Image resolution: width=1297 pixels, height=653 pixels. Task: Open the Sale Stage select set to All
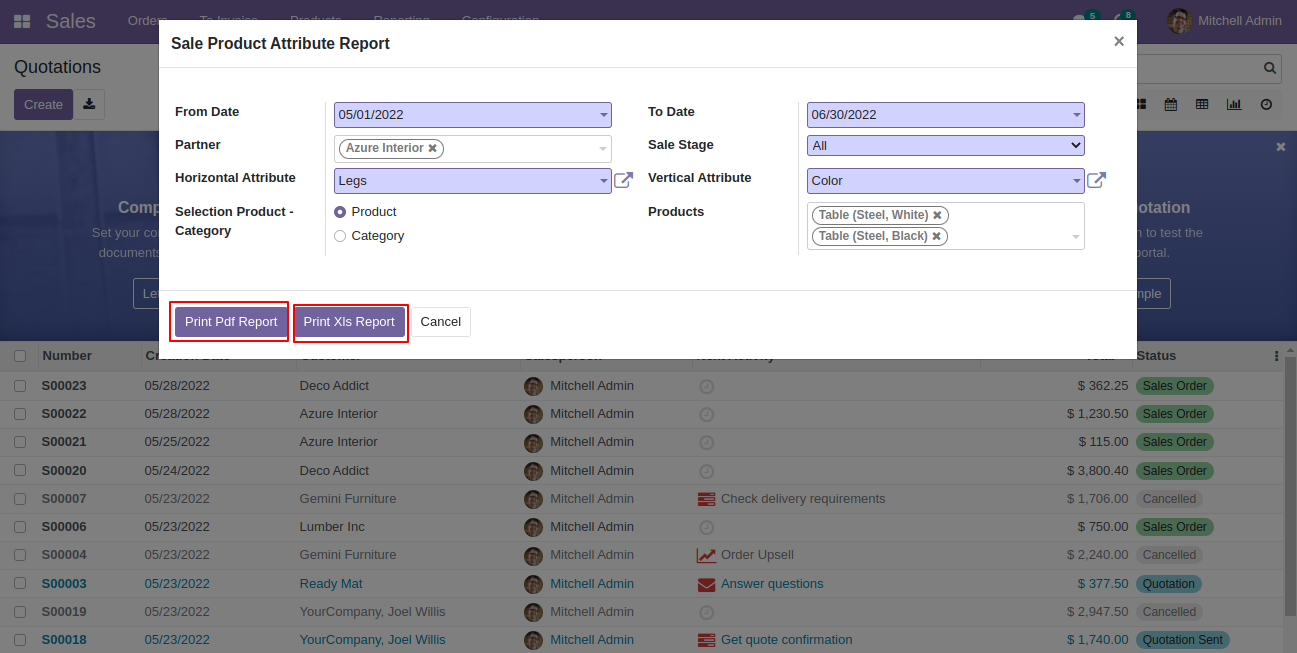(945, 146)
